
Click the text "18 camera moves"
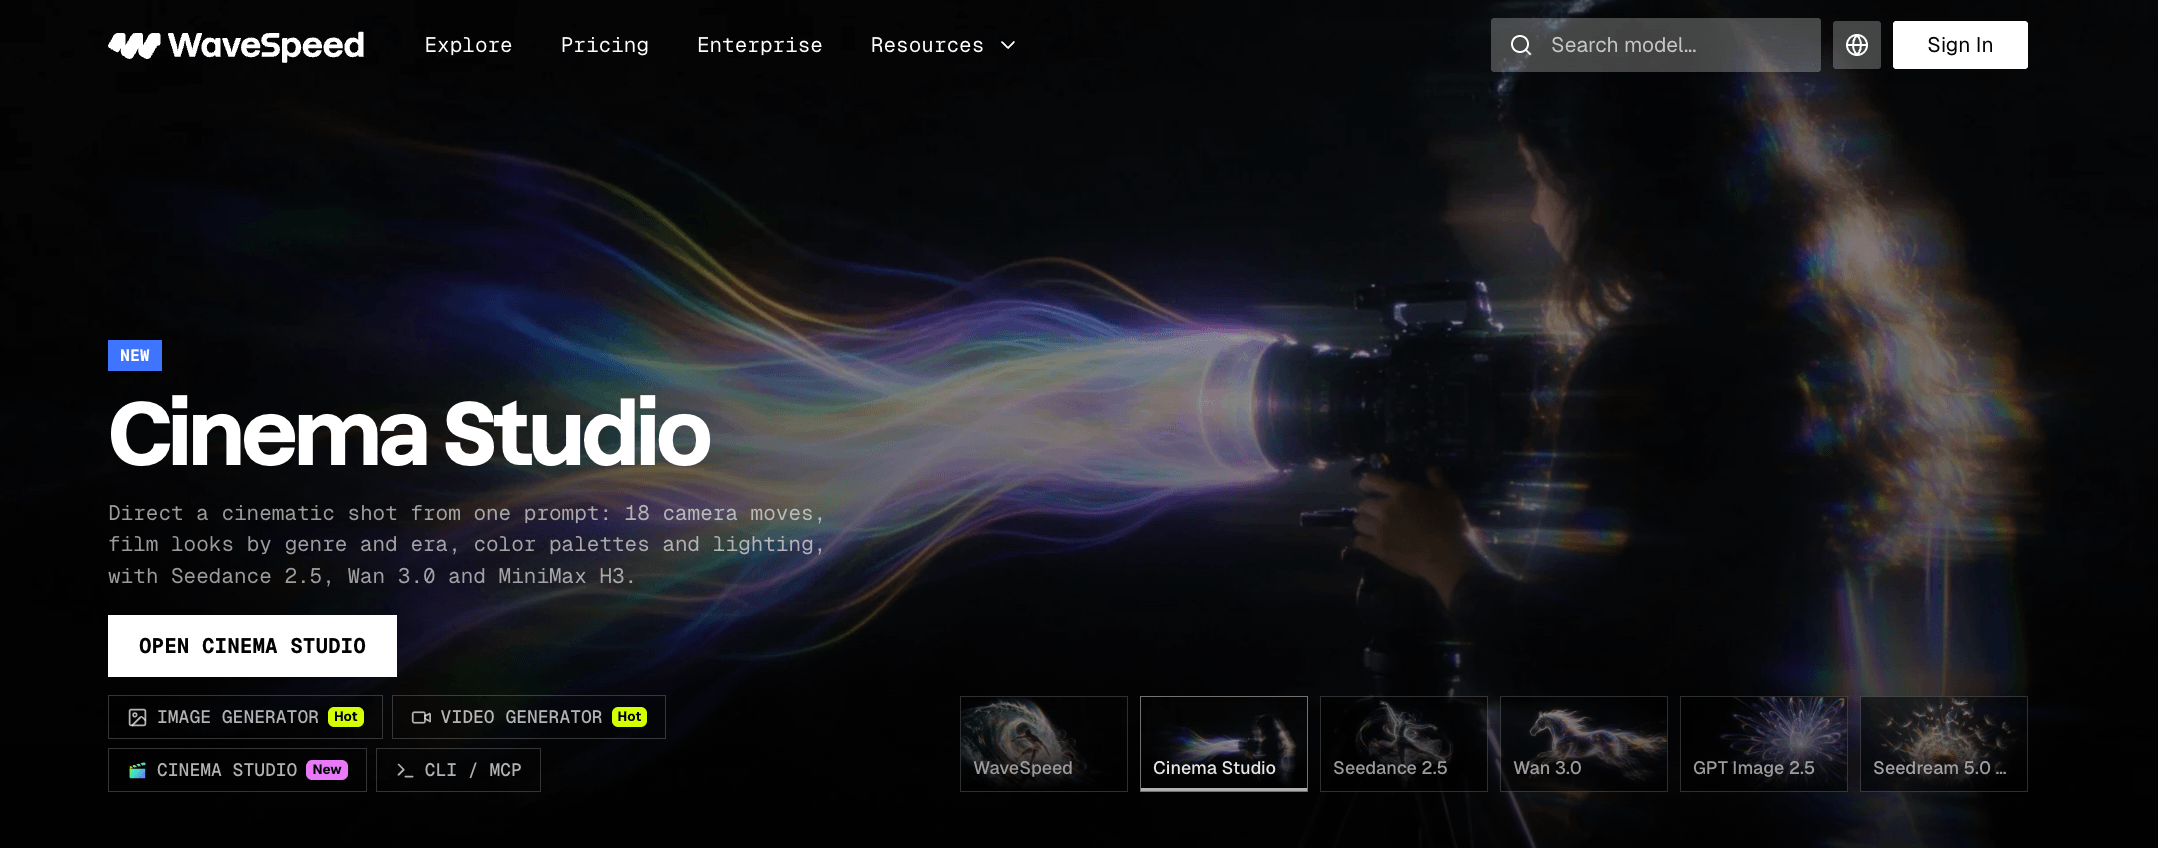718,513
